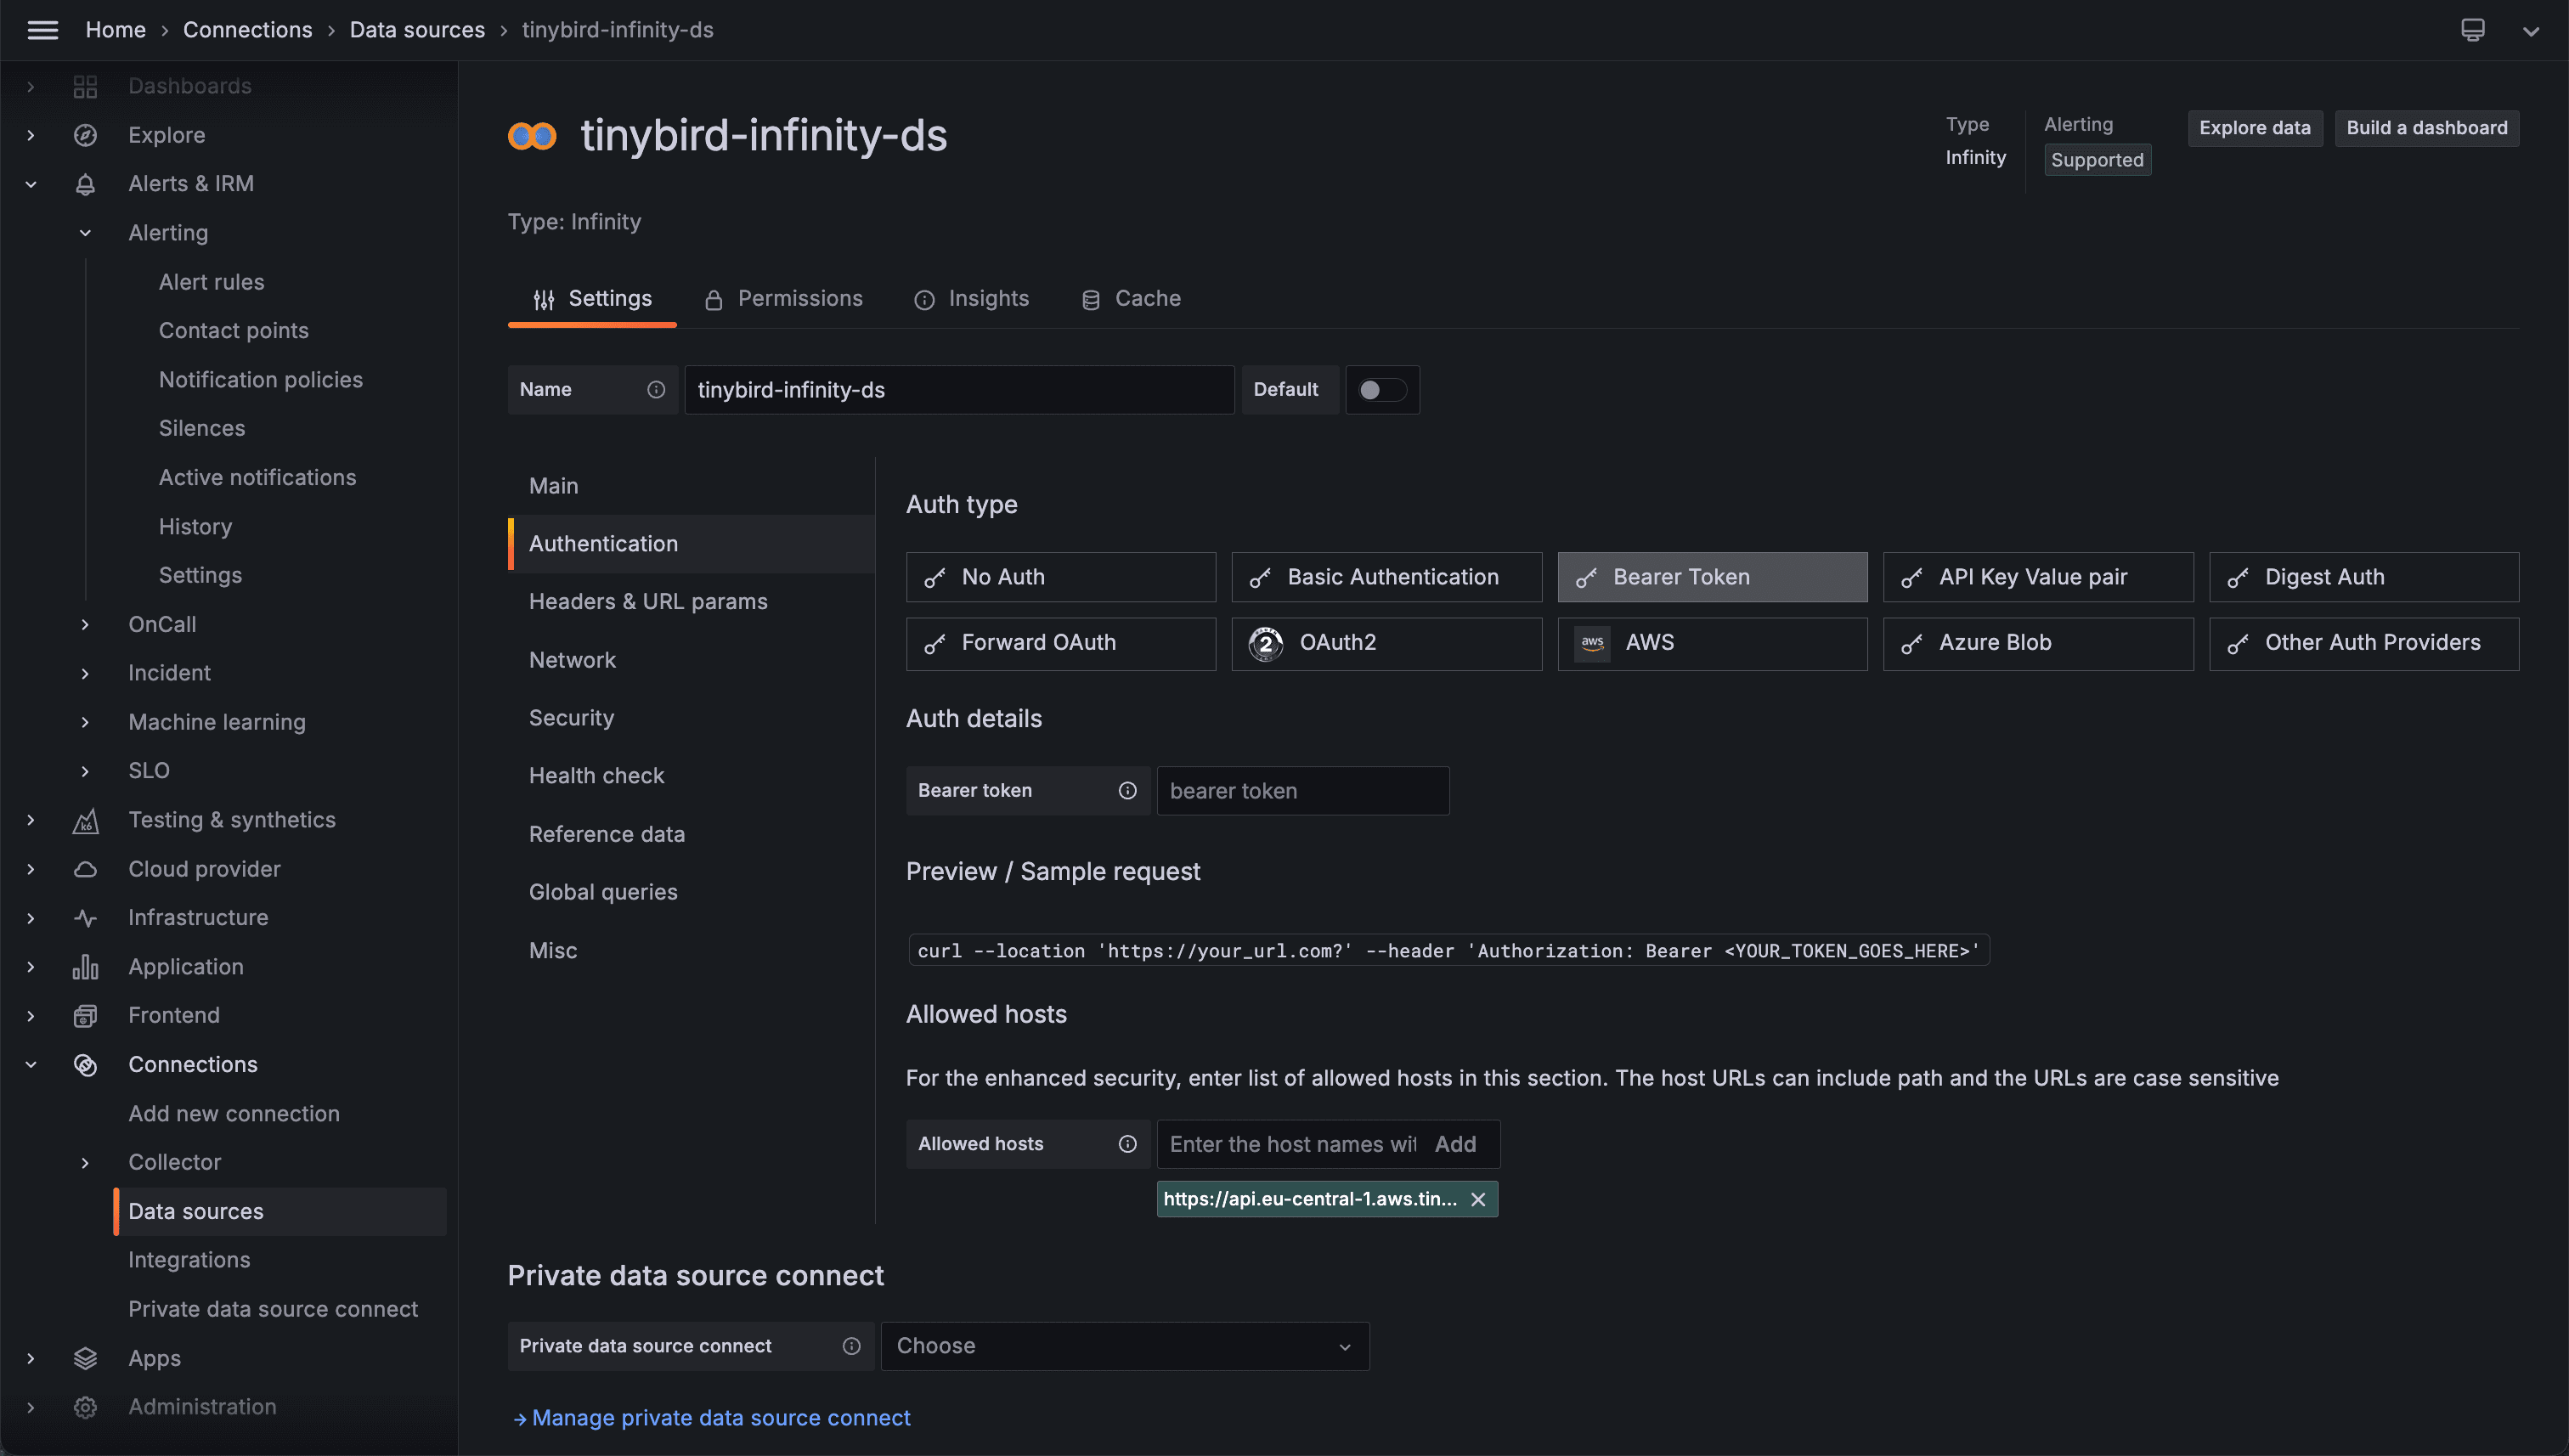The image size is (2569, 1456).
Task: Click the monitor icon in top bar
Action: click(x=2472, y=30)
